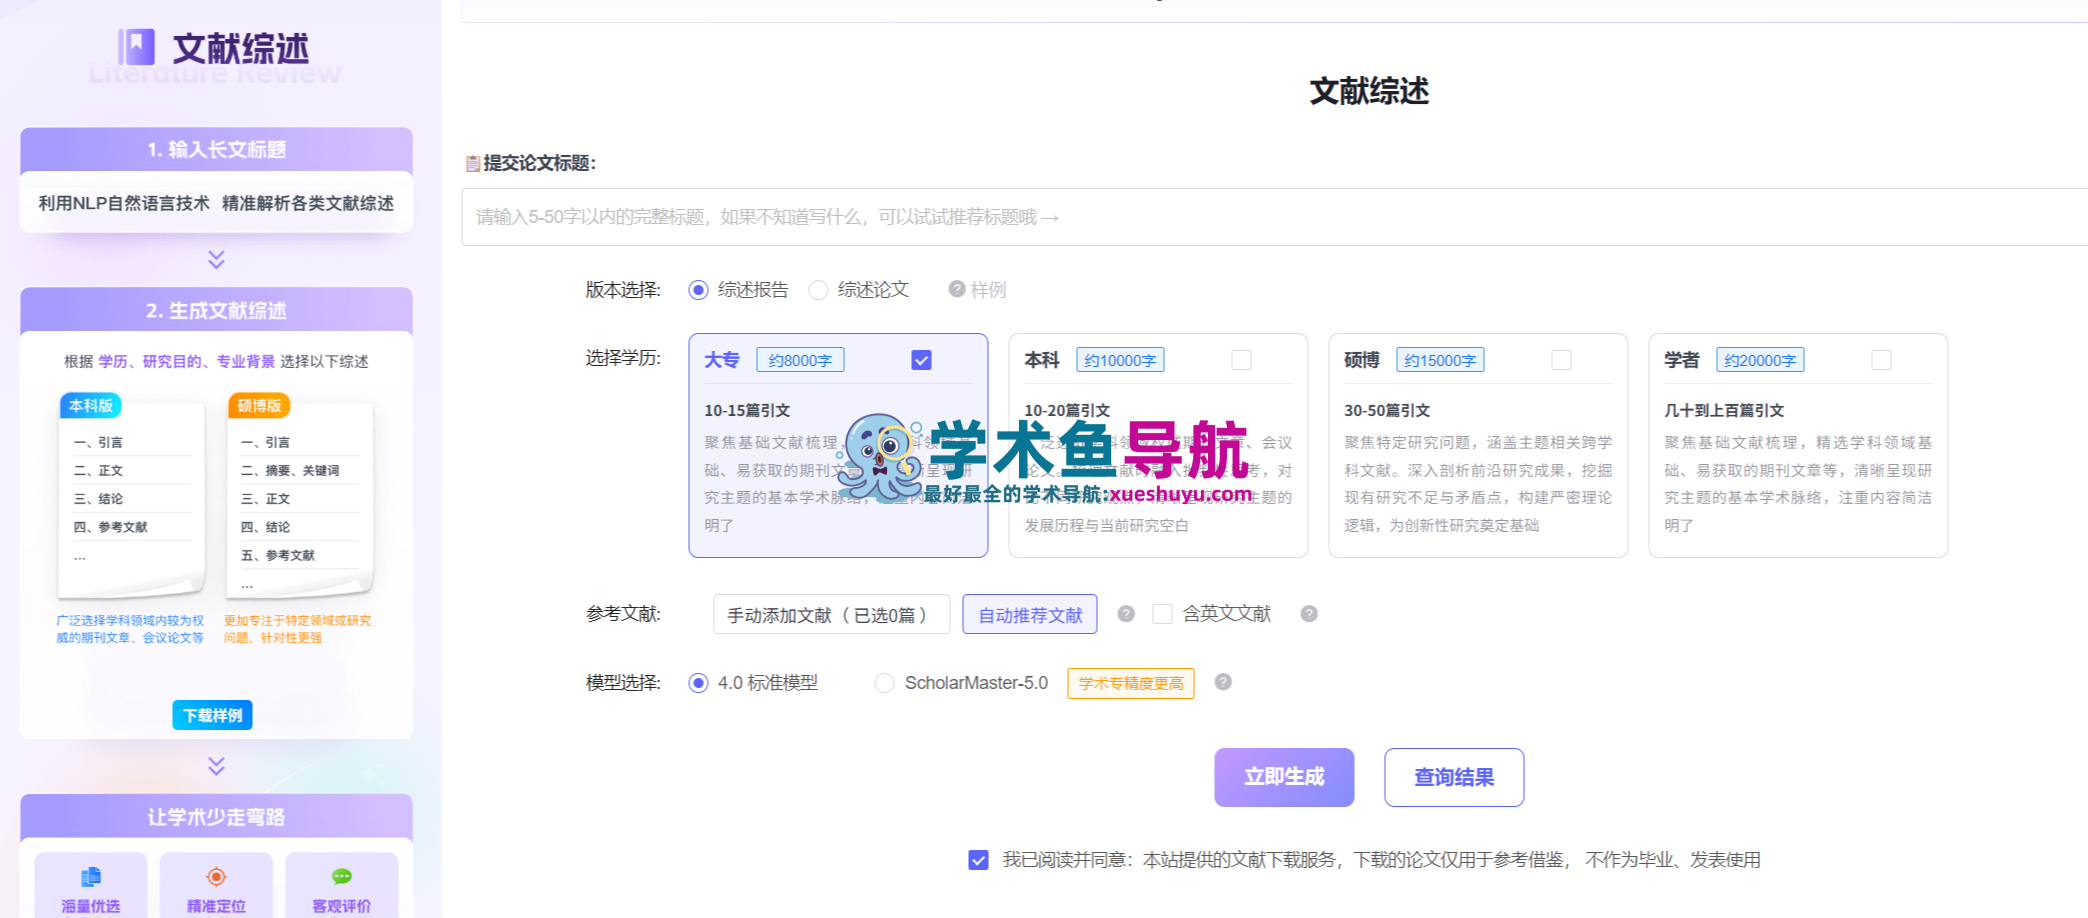The image size is (2088, 918).
Task: Click the 文献综述 book logo icon
Action: tap(139, 45)
